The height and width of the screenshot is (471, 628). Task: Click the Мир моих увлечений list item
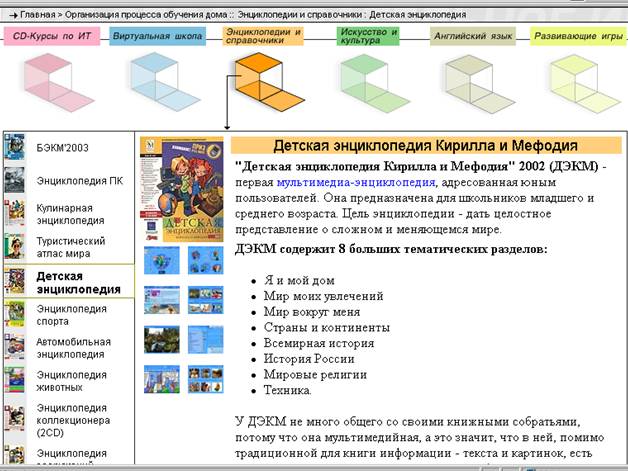click(323, 296)
